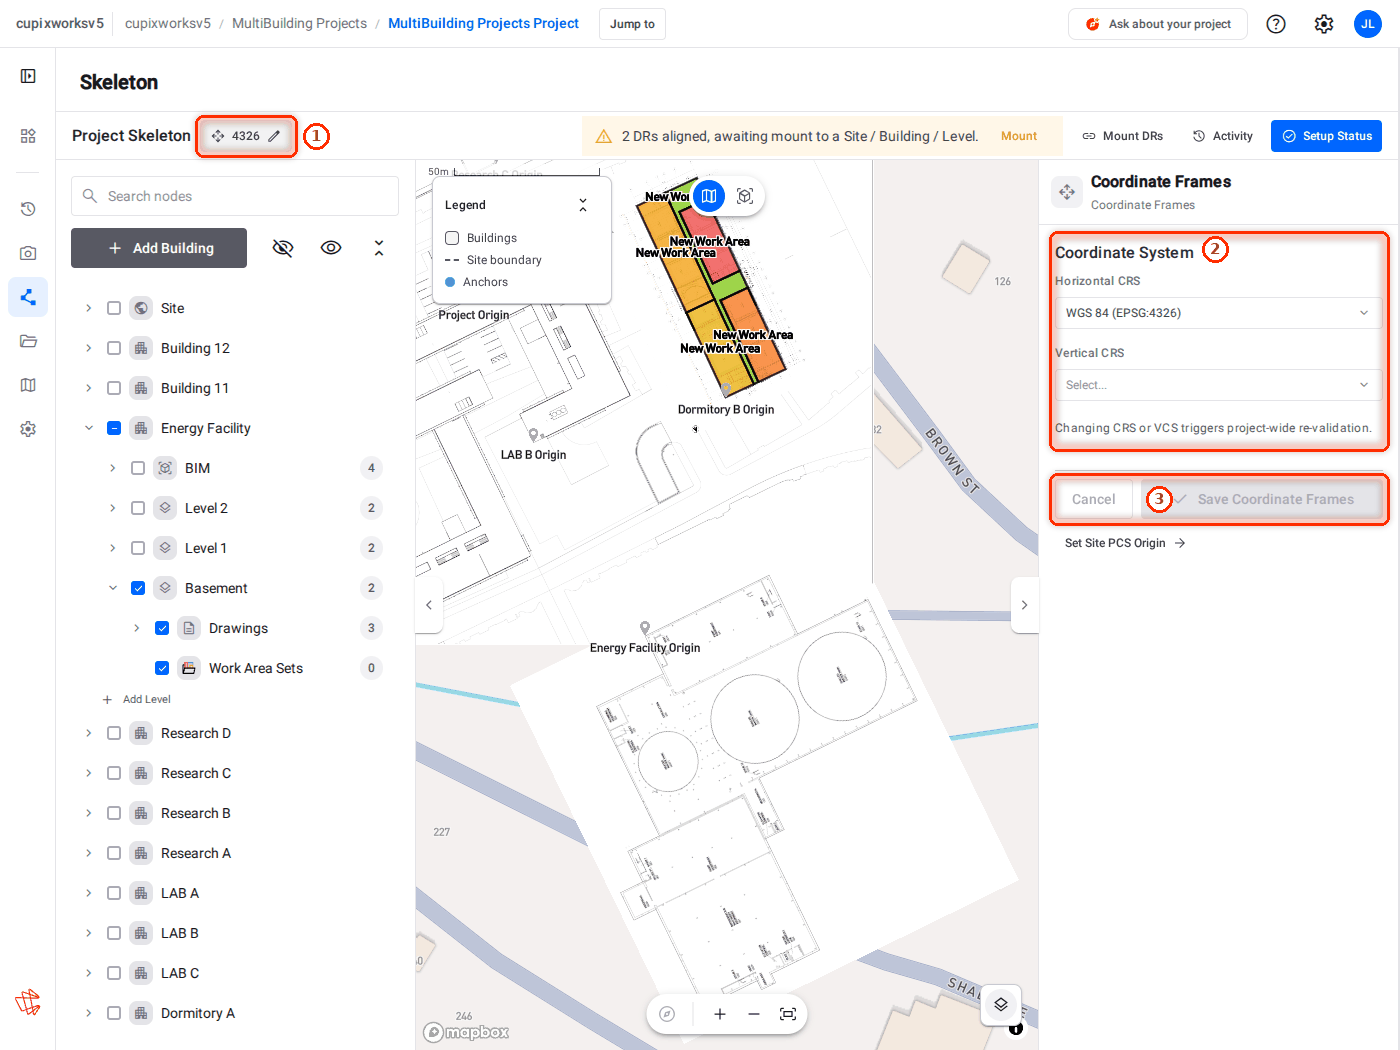The image size is (1400, 1050).
Task: Select the blue map view toggle icon
Action: (x=709, y=196)
